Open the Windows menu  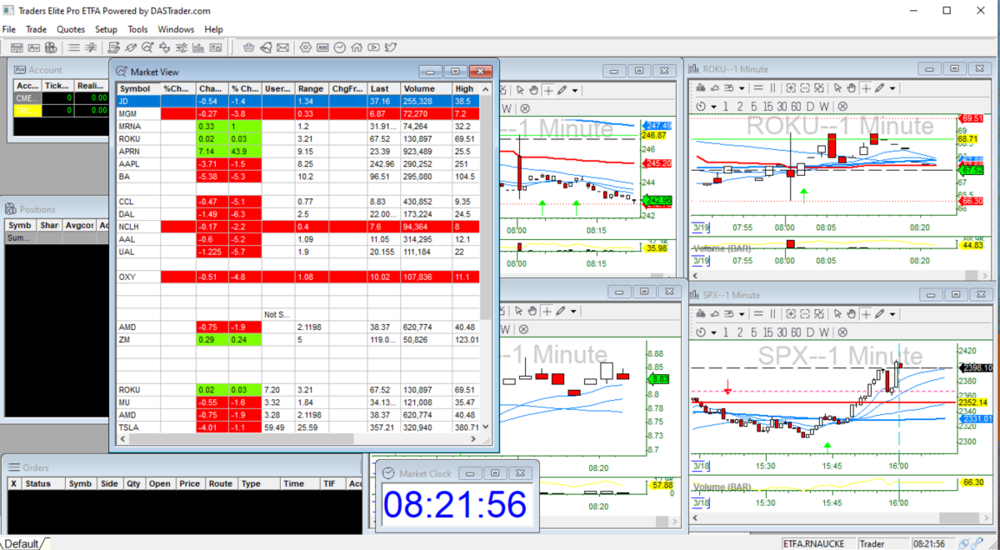[x=176, y=30]
